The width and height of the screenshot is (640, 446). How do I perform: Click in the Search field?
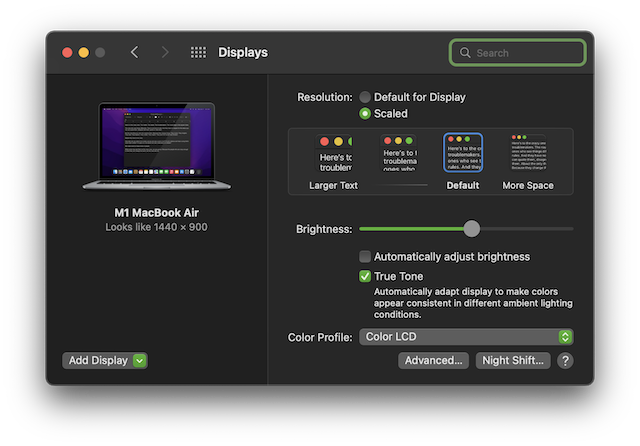pyautogui.click(x=518, y=53)
